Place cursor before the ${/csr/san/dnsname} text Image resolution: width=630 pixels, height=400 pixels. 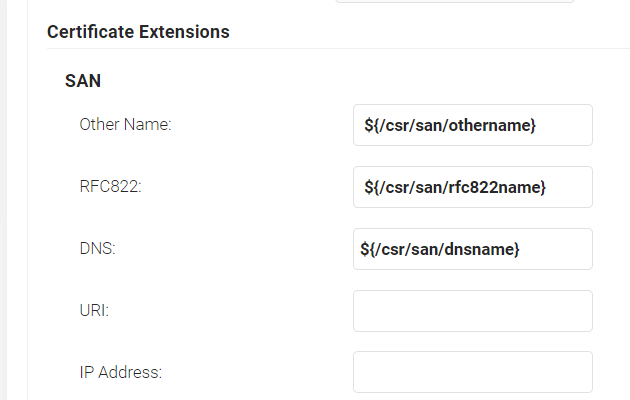pyautogui.click(x=361, y=249)
